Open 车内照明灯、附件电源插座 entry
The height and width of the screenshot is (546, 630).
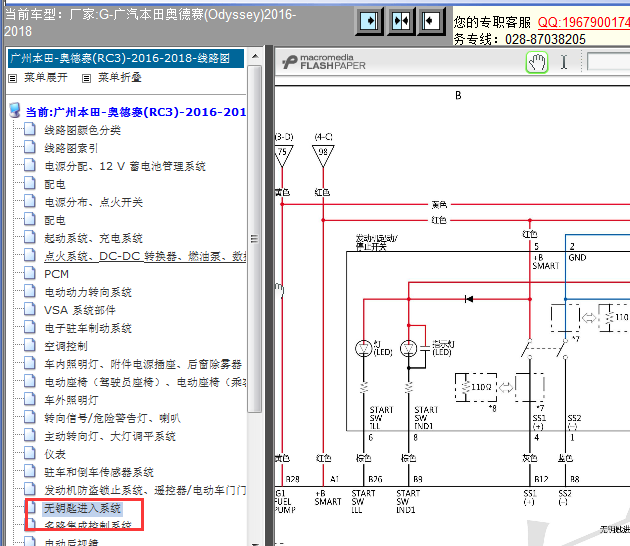(x=143, y=364)
